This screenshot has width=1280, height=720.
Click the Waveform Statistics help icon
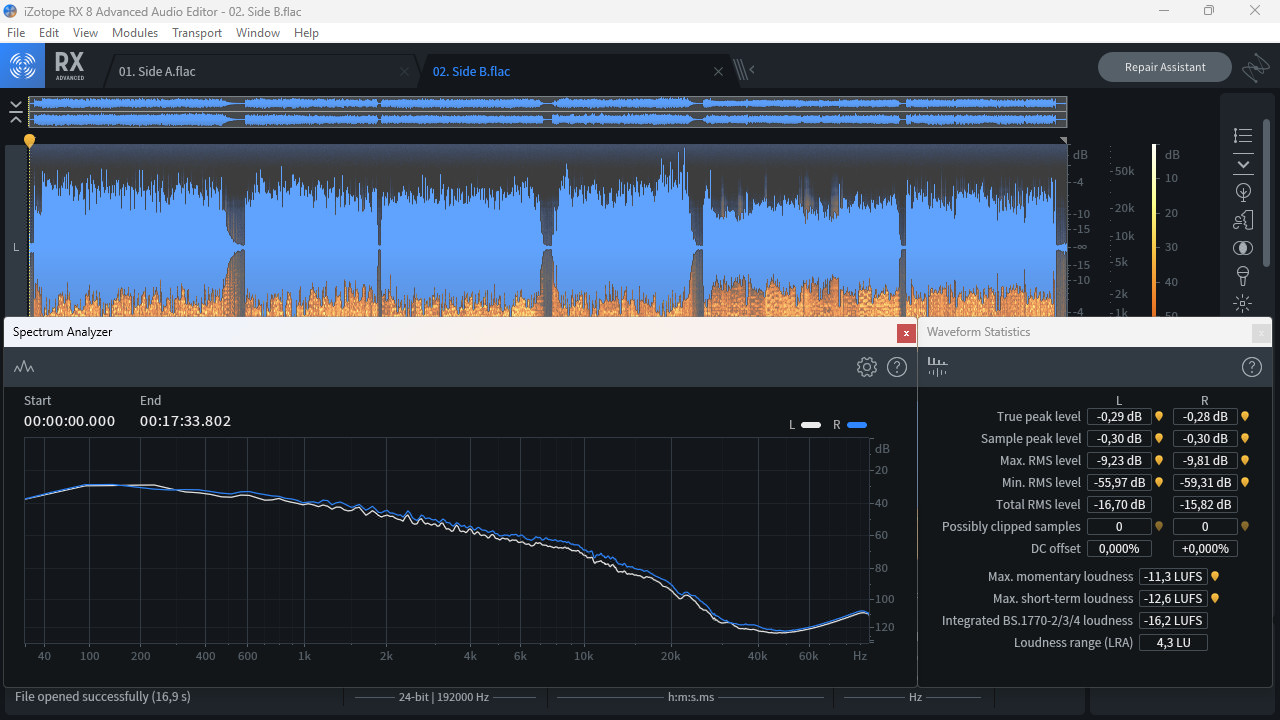click(x=1251, y=367)
